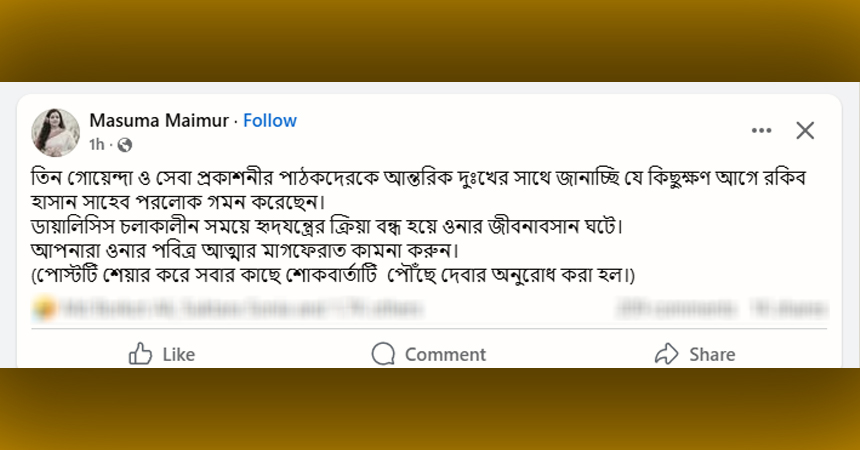Click the Comment speech bubble icon
Image resolution: width=860 pixels, height=450 pixels.
tap(383, 354)
